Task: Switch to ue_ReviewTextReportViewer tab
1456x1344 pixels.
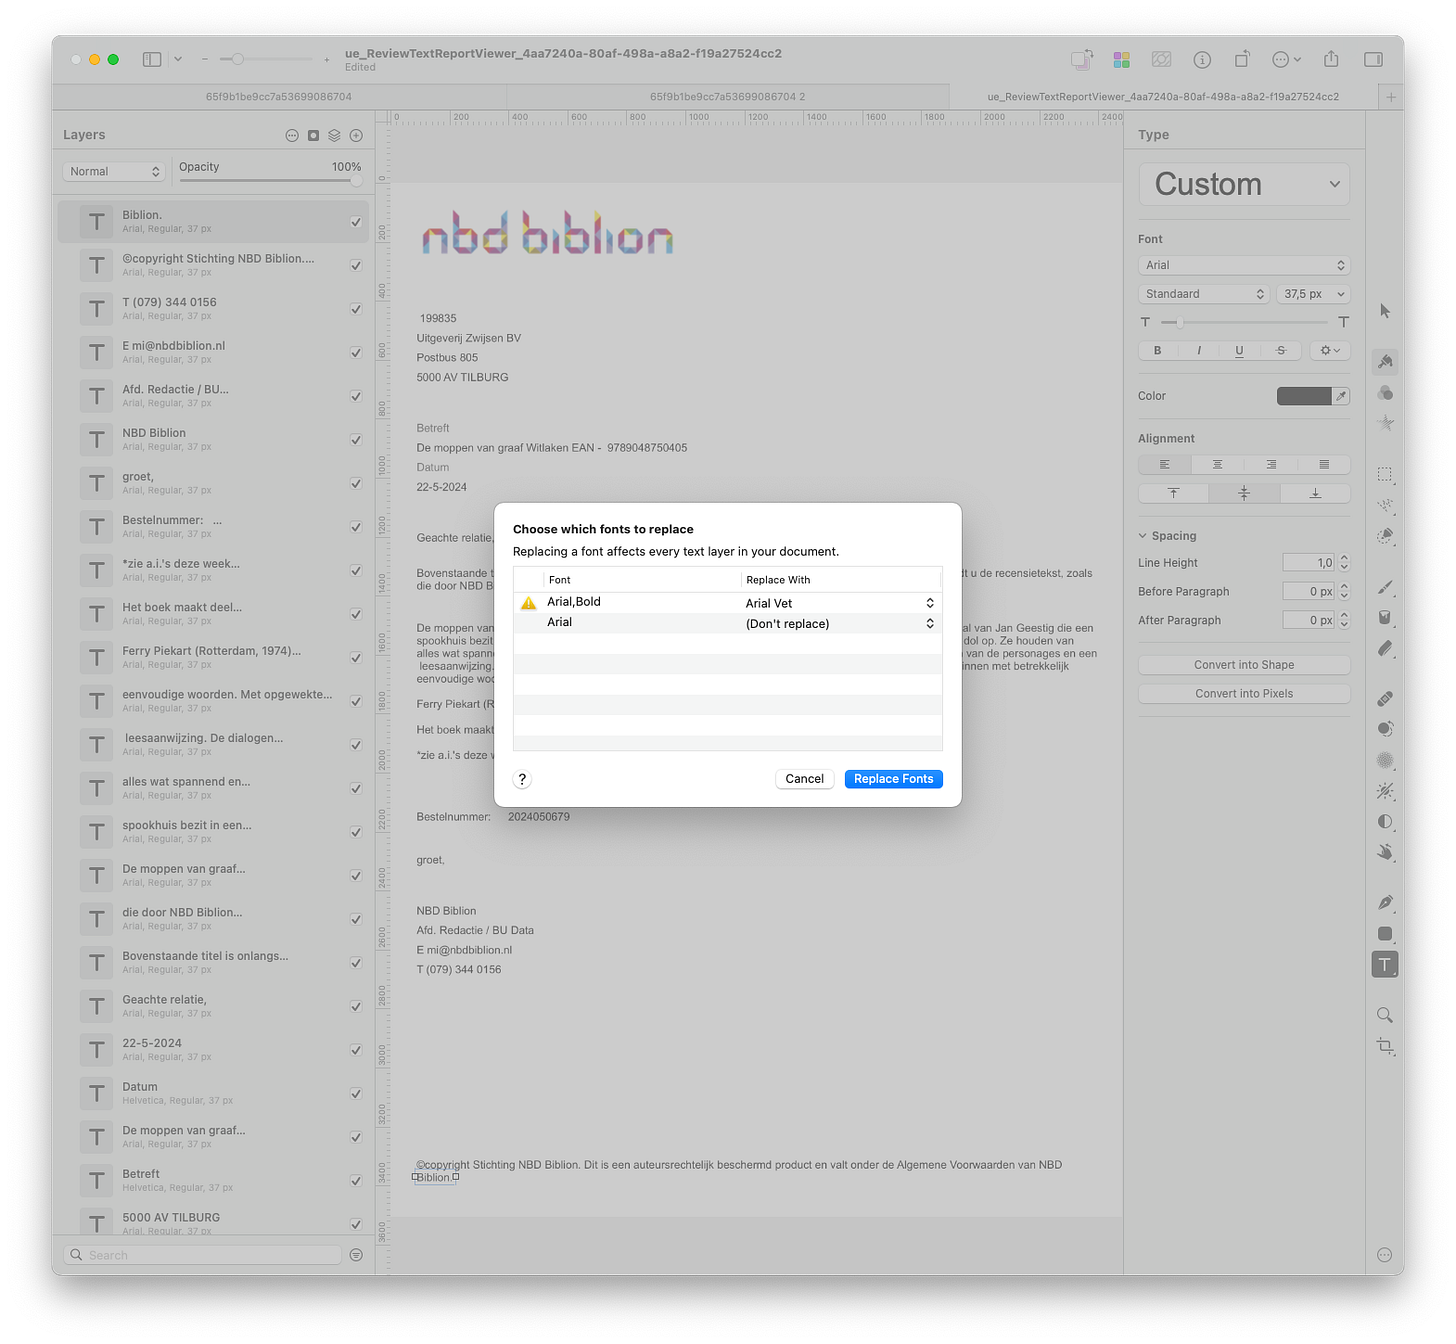Action: (1163, 97)
